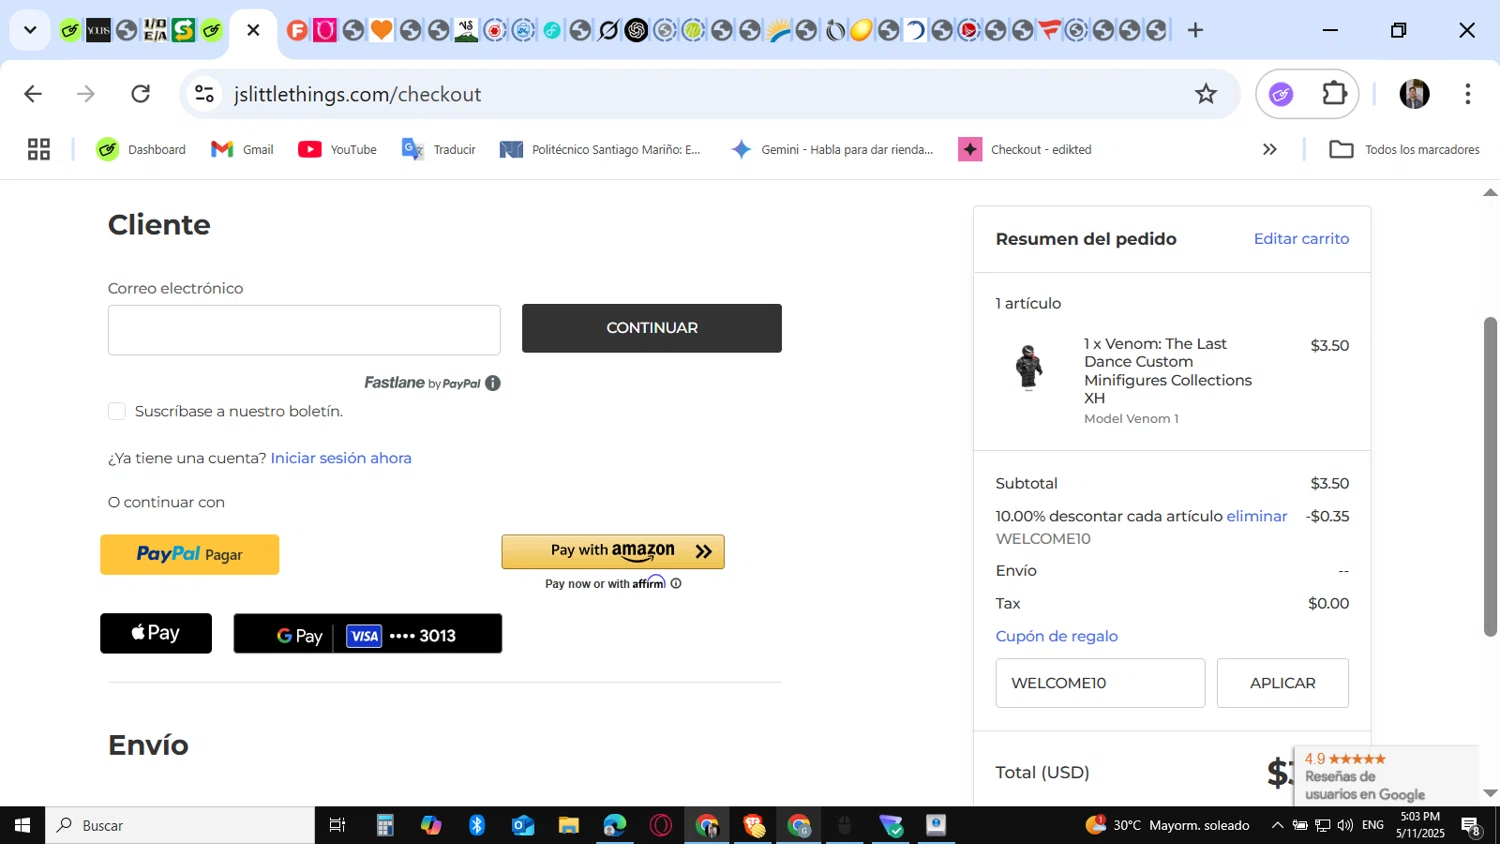Open the Dashboard bookmark
Image resolution: width=1500 pixels, height=844 pixels.
click(141, 149)
